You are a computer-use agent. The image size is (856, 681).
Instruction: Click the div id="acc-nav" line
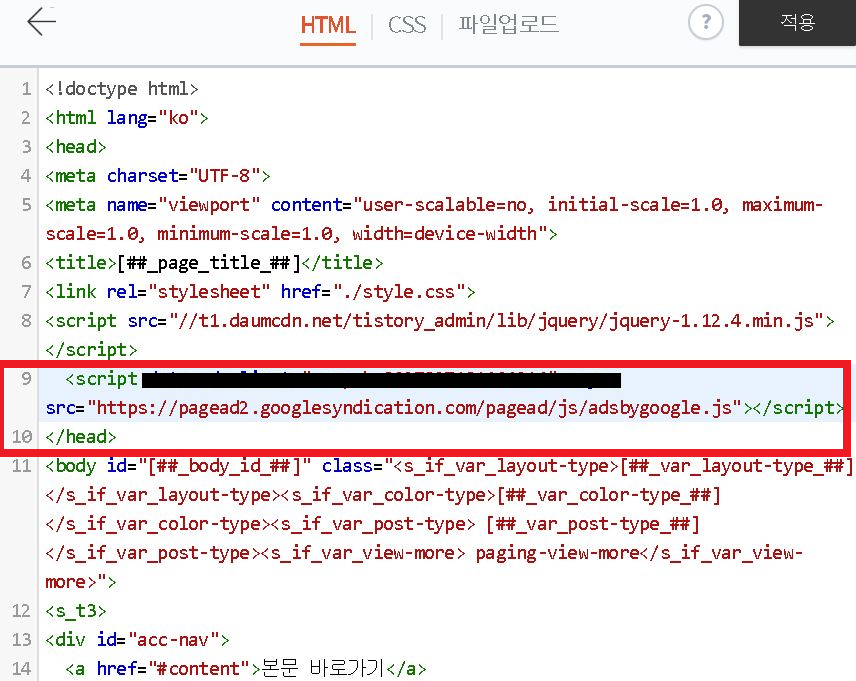(x=137, y=639)
